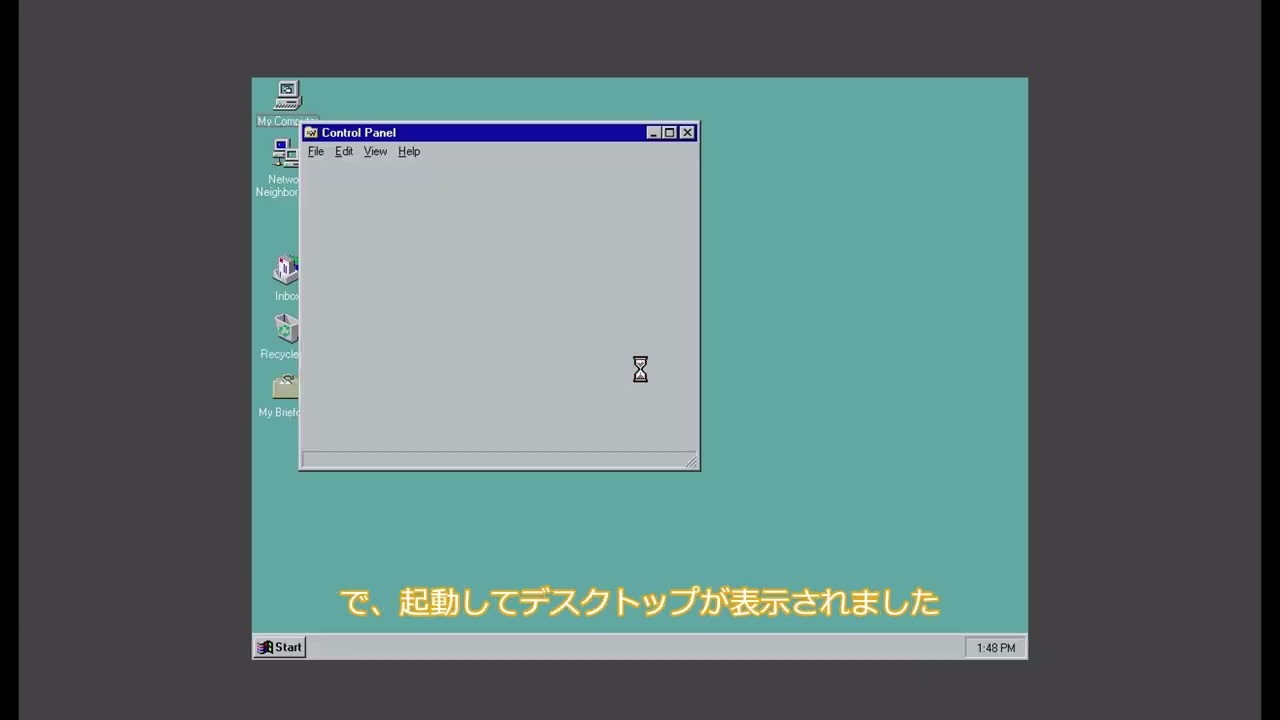Click the 1:48 PM taskbar clock
The width and height of the screenshot is (1280, 720).
pyautogui.click(x=995, y=648)
